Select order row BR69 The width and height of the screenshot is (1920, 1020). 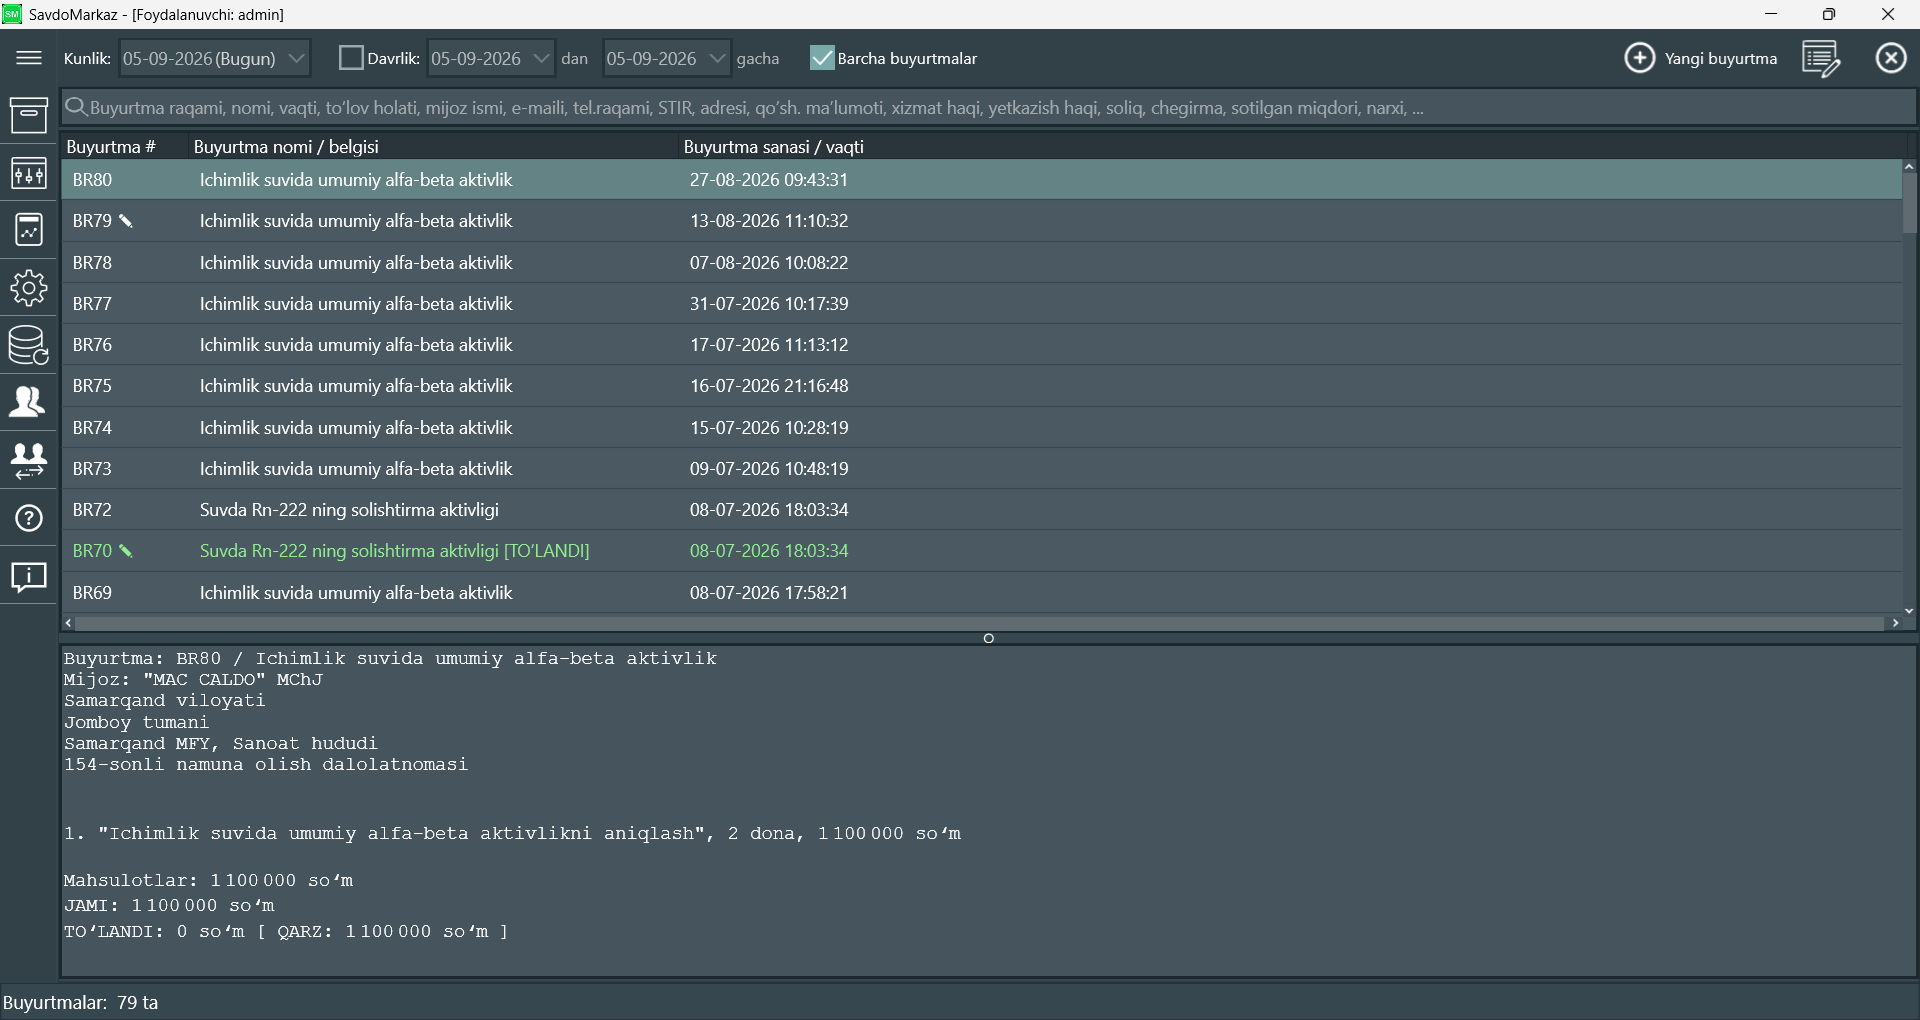click(x=981, y=593)
